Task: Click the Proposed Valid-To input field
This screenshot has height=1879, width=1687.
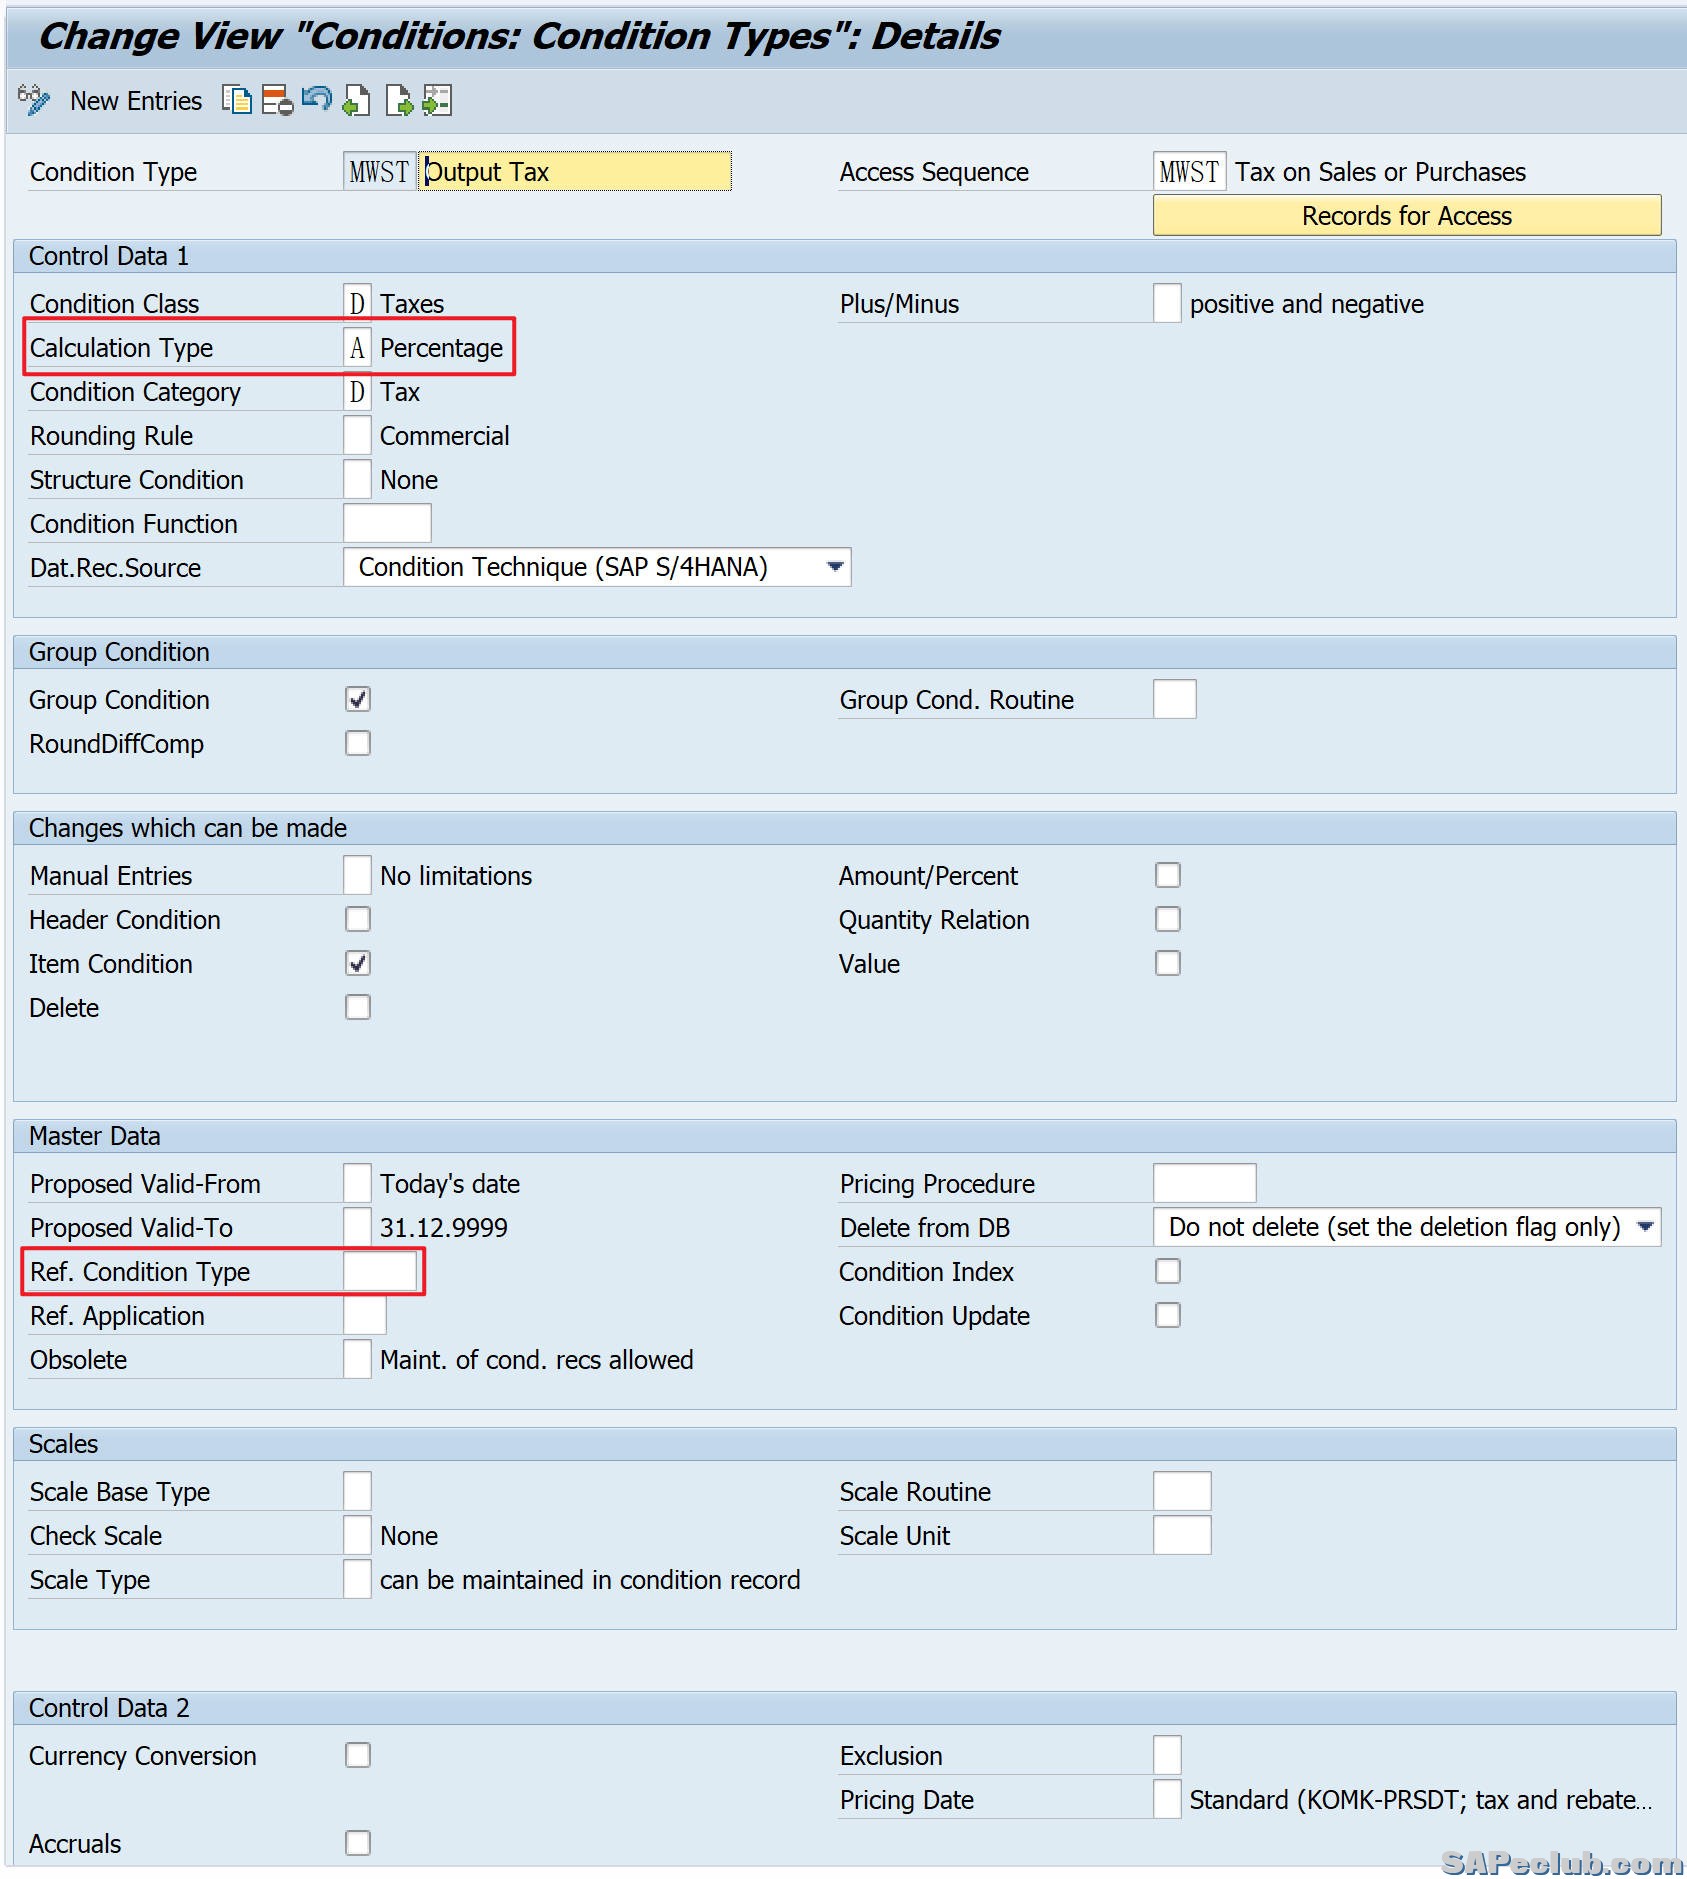Action: pyautogui.click(x=357, y=1227)
